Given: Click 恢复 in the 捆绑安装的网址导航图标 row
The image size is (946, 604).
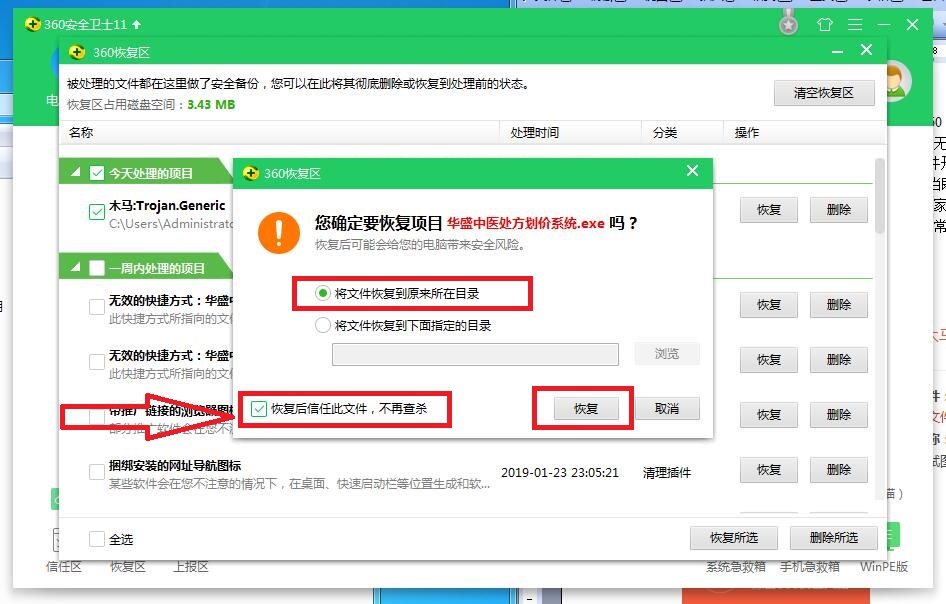Looking at the screenshot, I should [769, 469].
